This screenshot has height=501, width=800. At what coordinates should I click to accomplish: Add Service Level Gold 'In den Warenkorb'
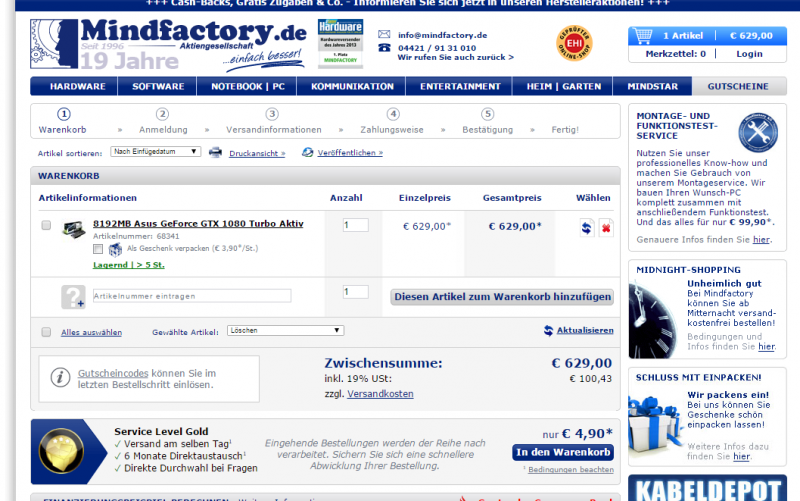click(562, 452)
